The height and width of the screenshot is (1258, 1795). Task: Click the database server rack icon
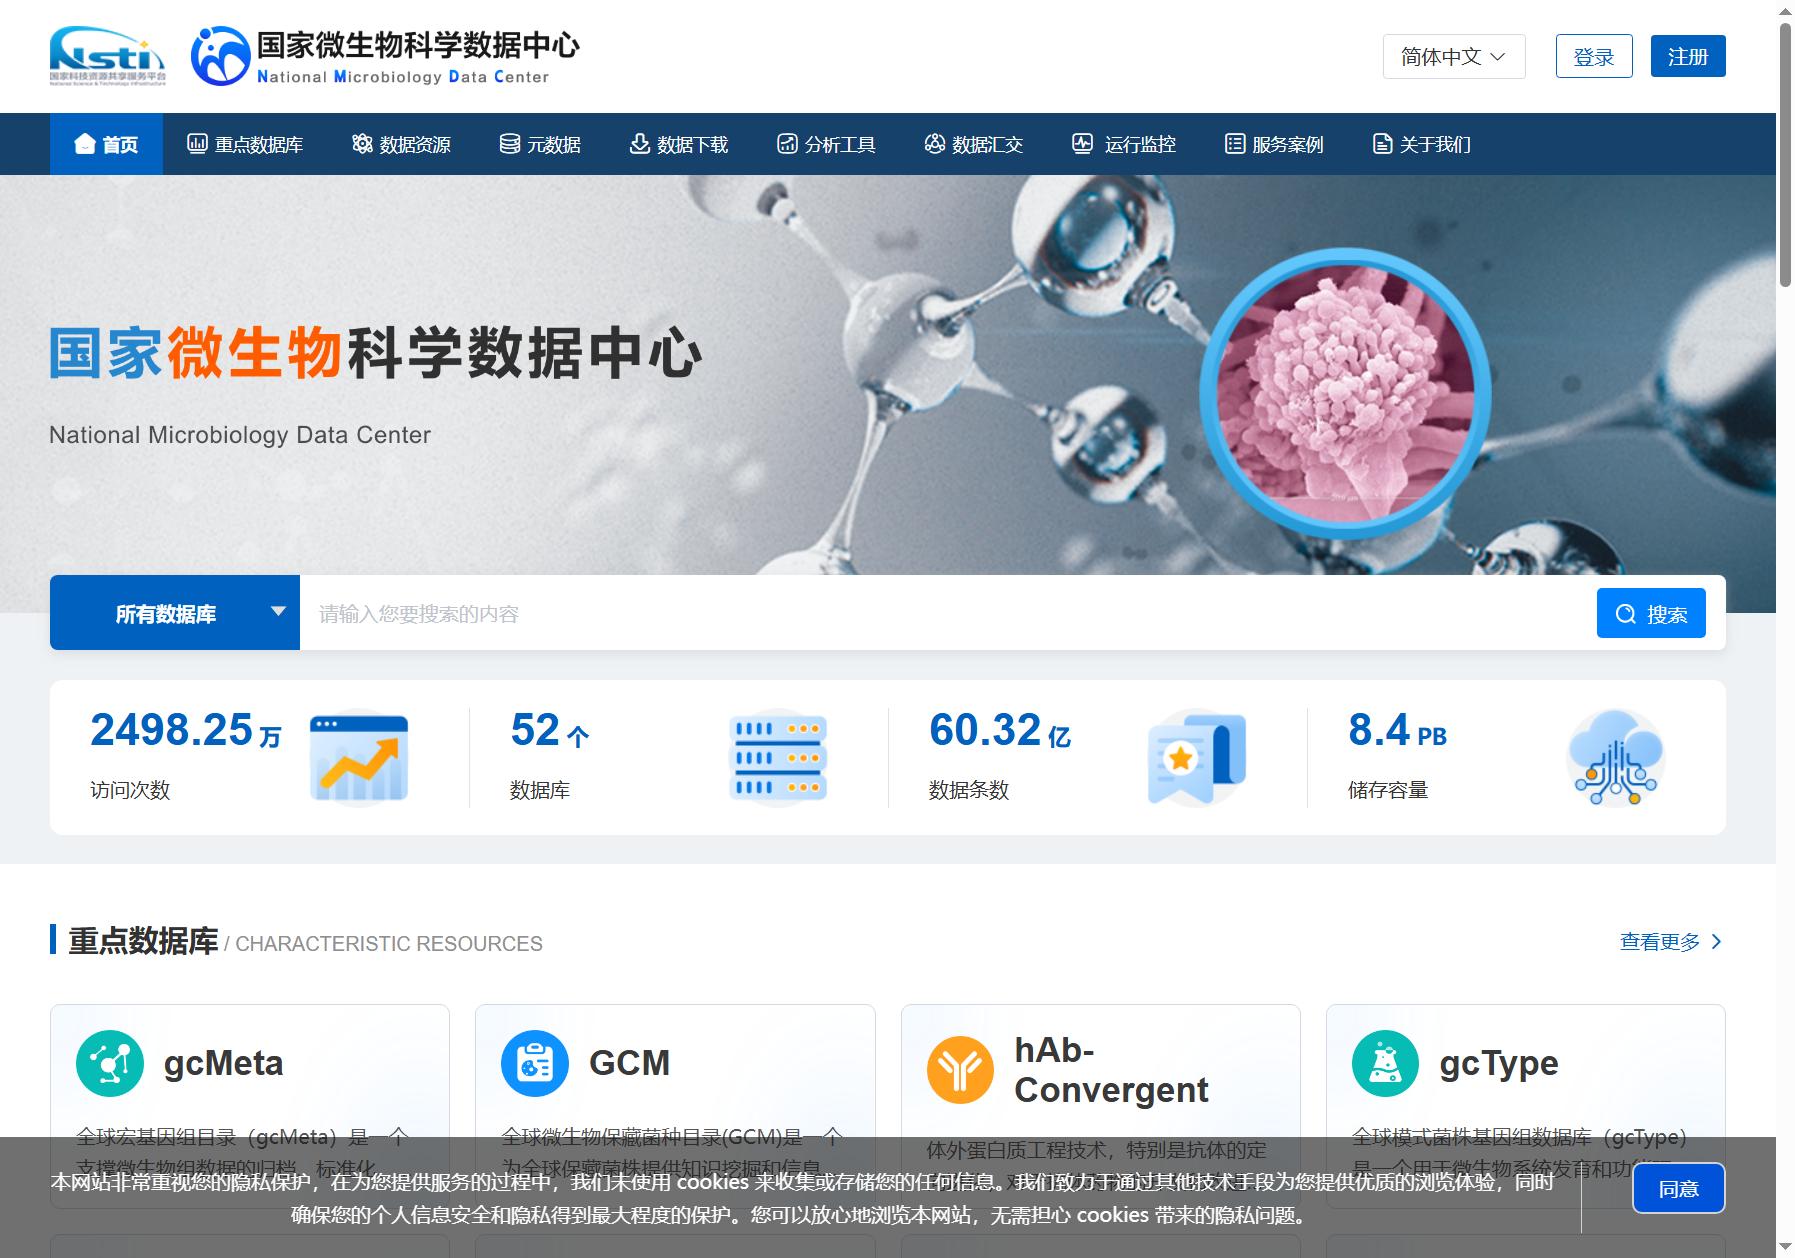pyautogui.click(x=778, y=758)
